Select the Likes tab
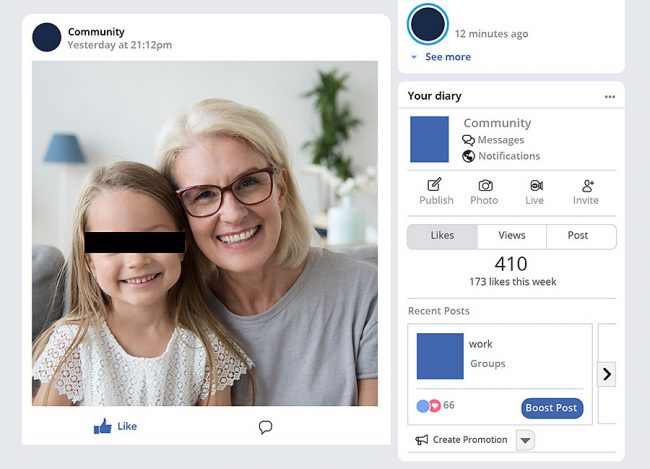Viewport: 650px width, 469px height. pos(442,236)
